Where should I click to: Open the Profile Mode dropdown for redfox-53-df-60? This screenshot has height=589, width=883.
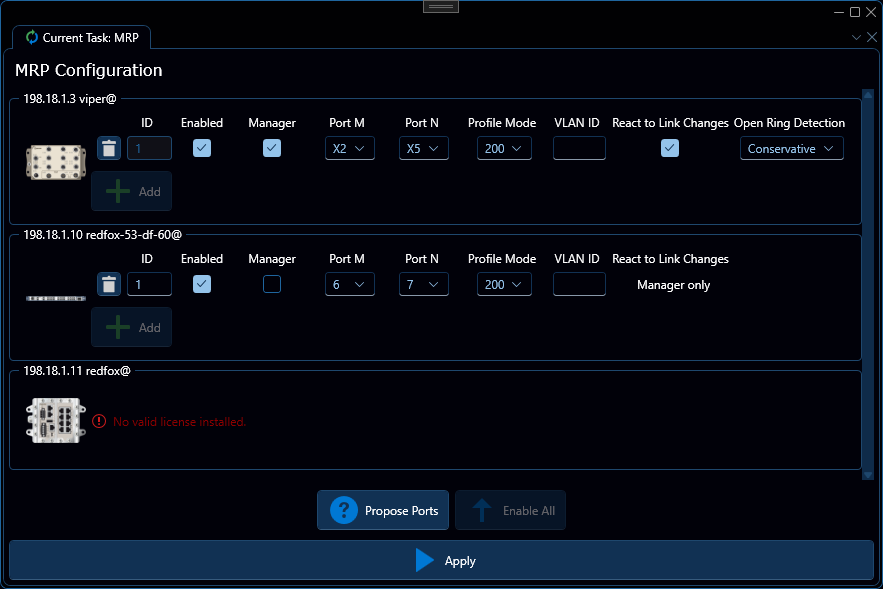click(504, 284)
